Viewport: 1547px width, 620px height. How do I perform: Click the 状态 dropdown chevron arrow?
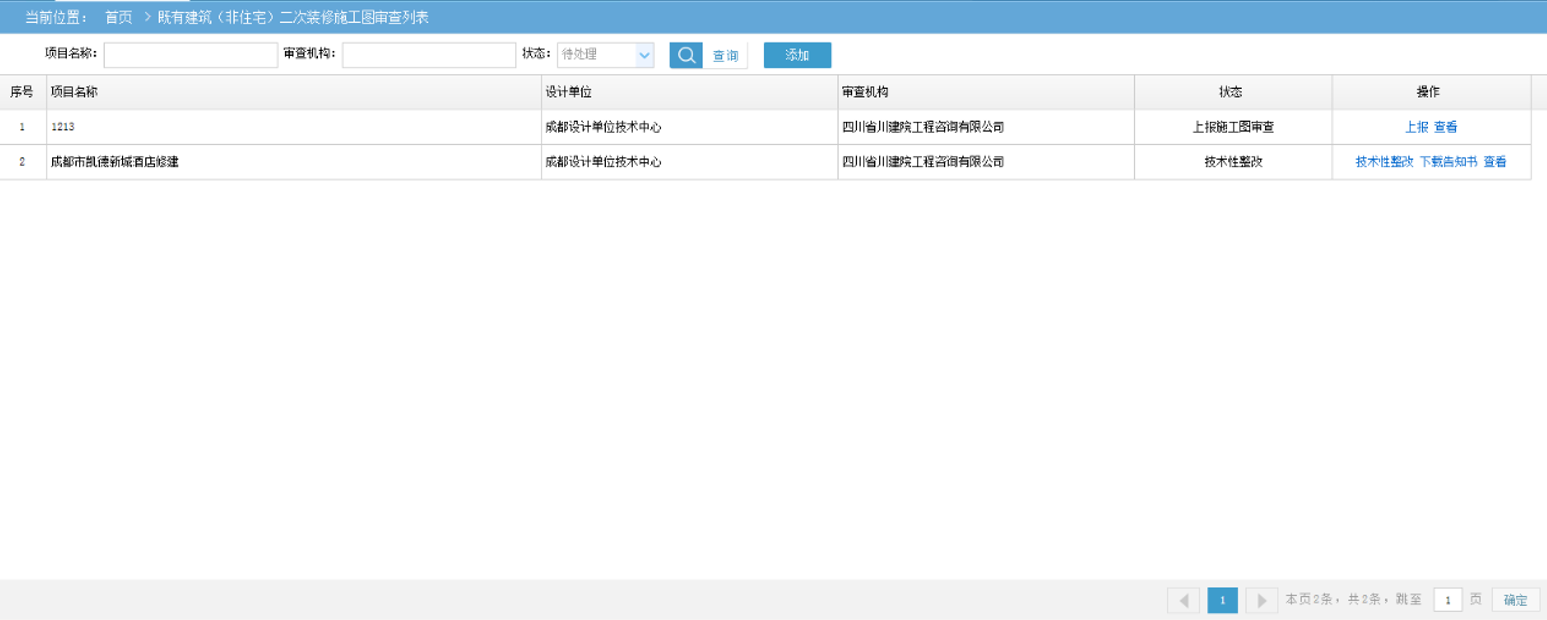(x=646, y=55)
